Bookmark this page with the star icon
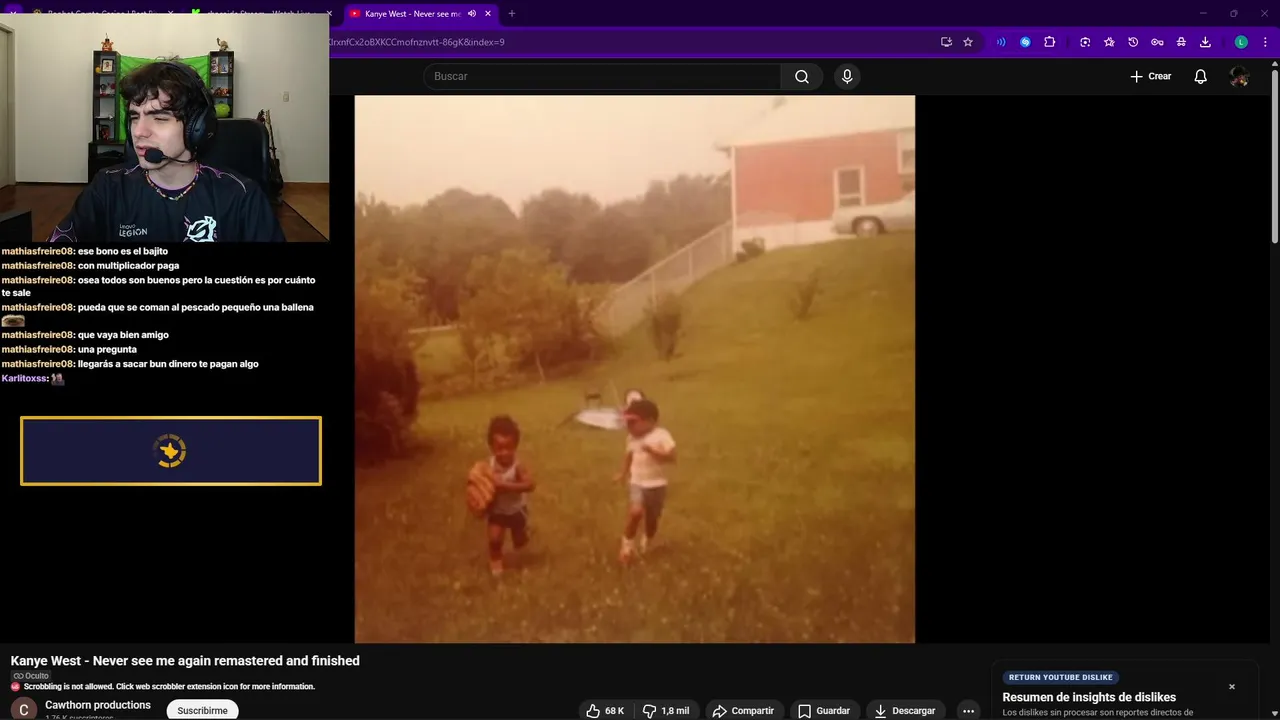This screenshot has width=1280, height=720. click(968, 42)
